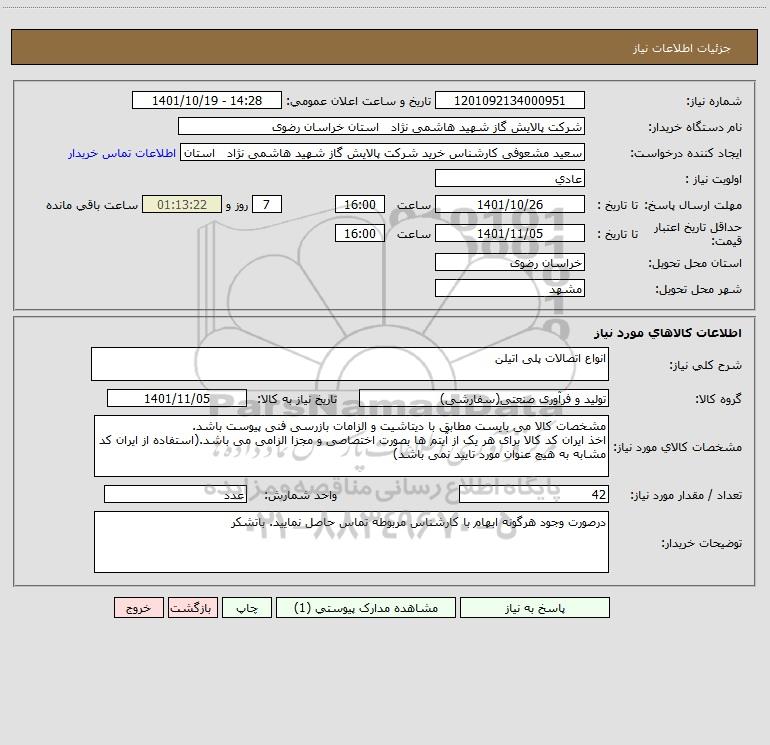Select the شماره نیاز number field
This screenshot has width=770, height=745.
click(x=510, y=100)
